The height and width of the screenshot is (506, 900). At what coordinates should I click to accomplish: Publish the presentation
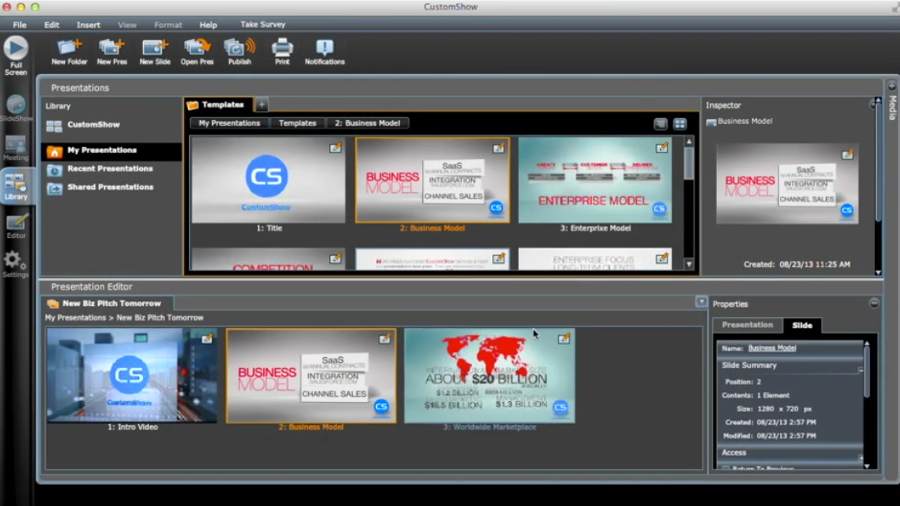(239, 52)
